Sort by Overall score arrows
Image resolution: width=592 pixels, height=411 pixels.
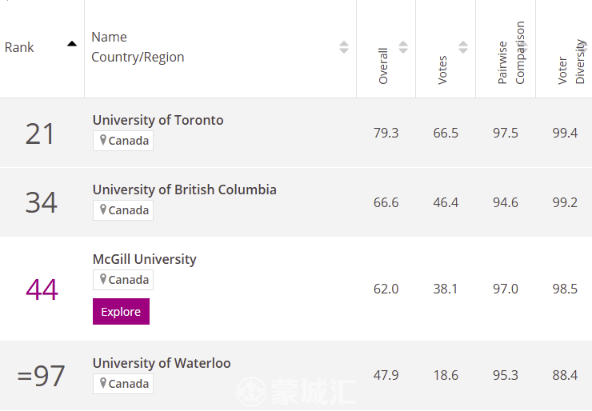[403, 47]
